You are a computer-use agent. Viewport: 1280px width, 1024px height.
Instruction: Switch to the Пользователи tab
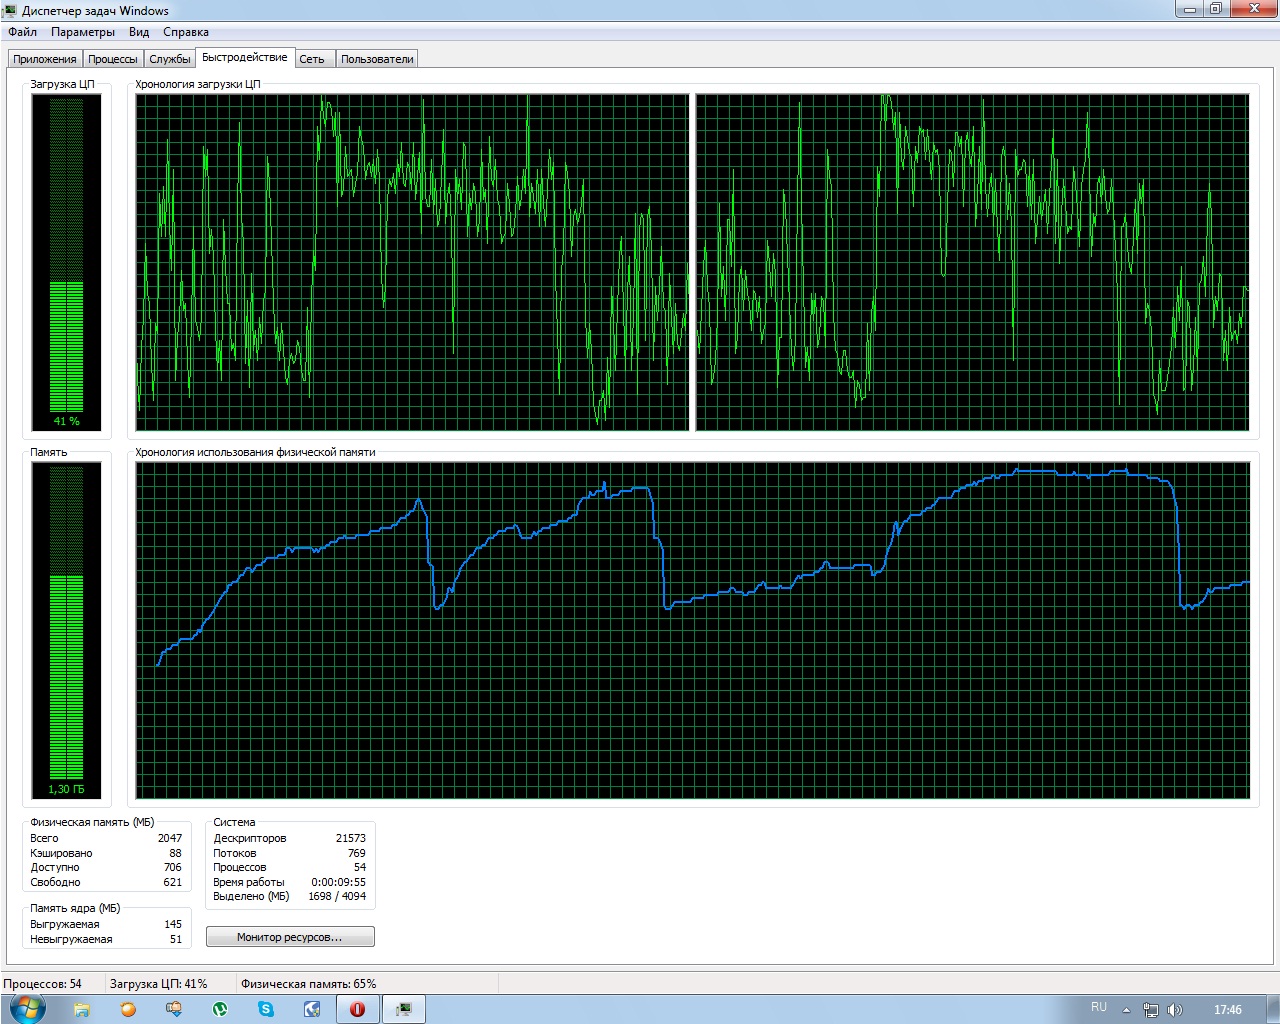click(x=377, y=59)
